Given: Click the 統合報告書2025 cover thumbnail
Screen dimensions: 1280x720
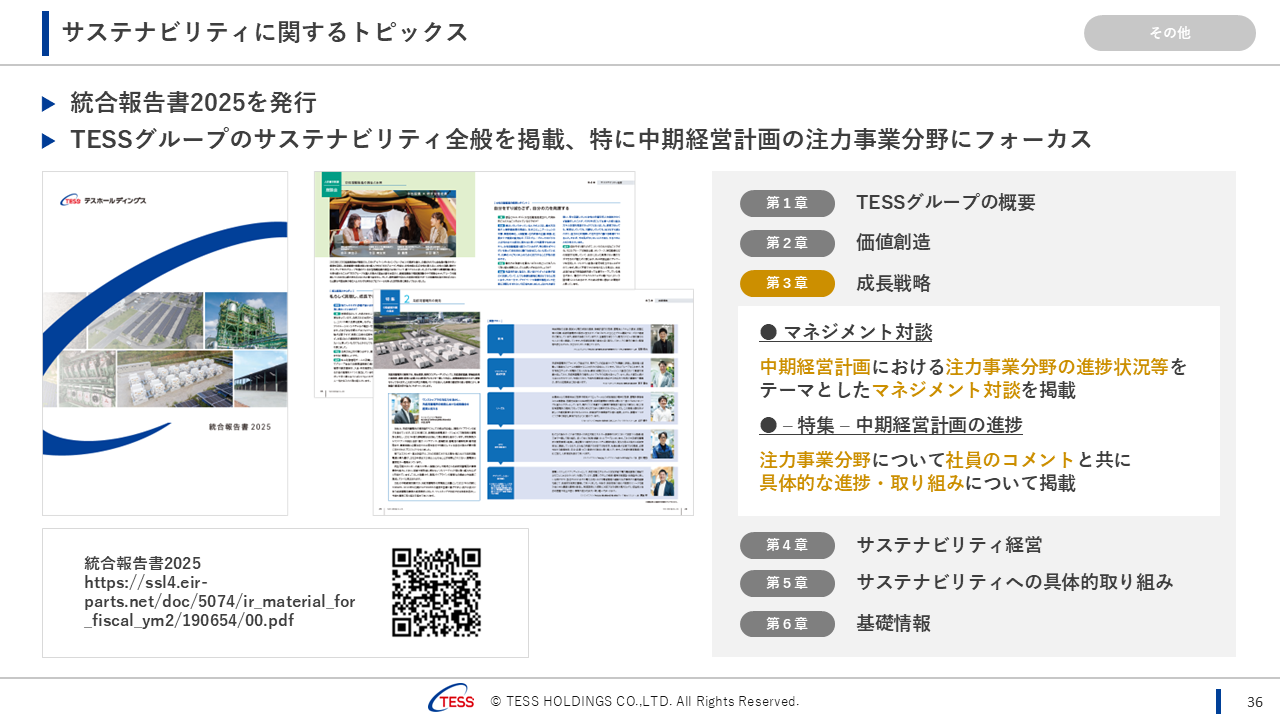Looking at the screenshot, I should (165, 344).
